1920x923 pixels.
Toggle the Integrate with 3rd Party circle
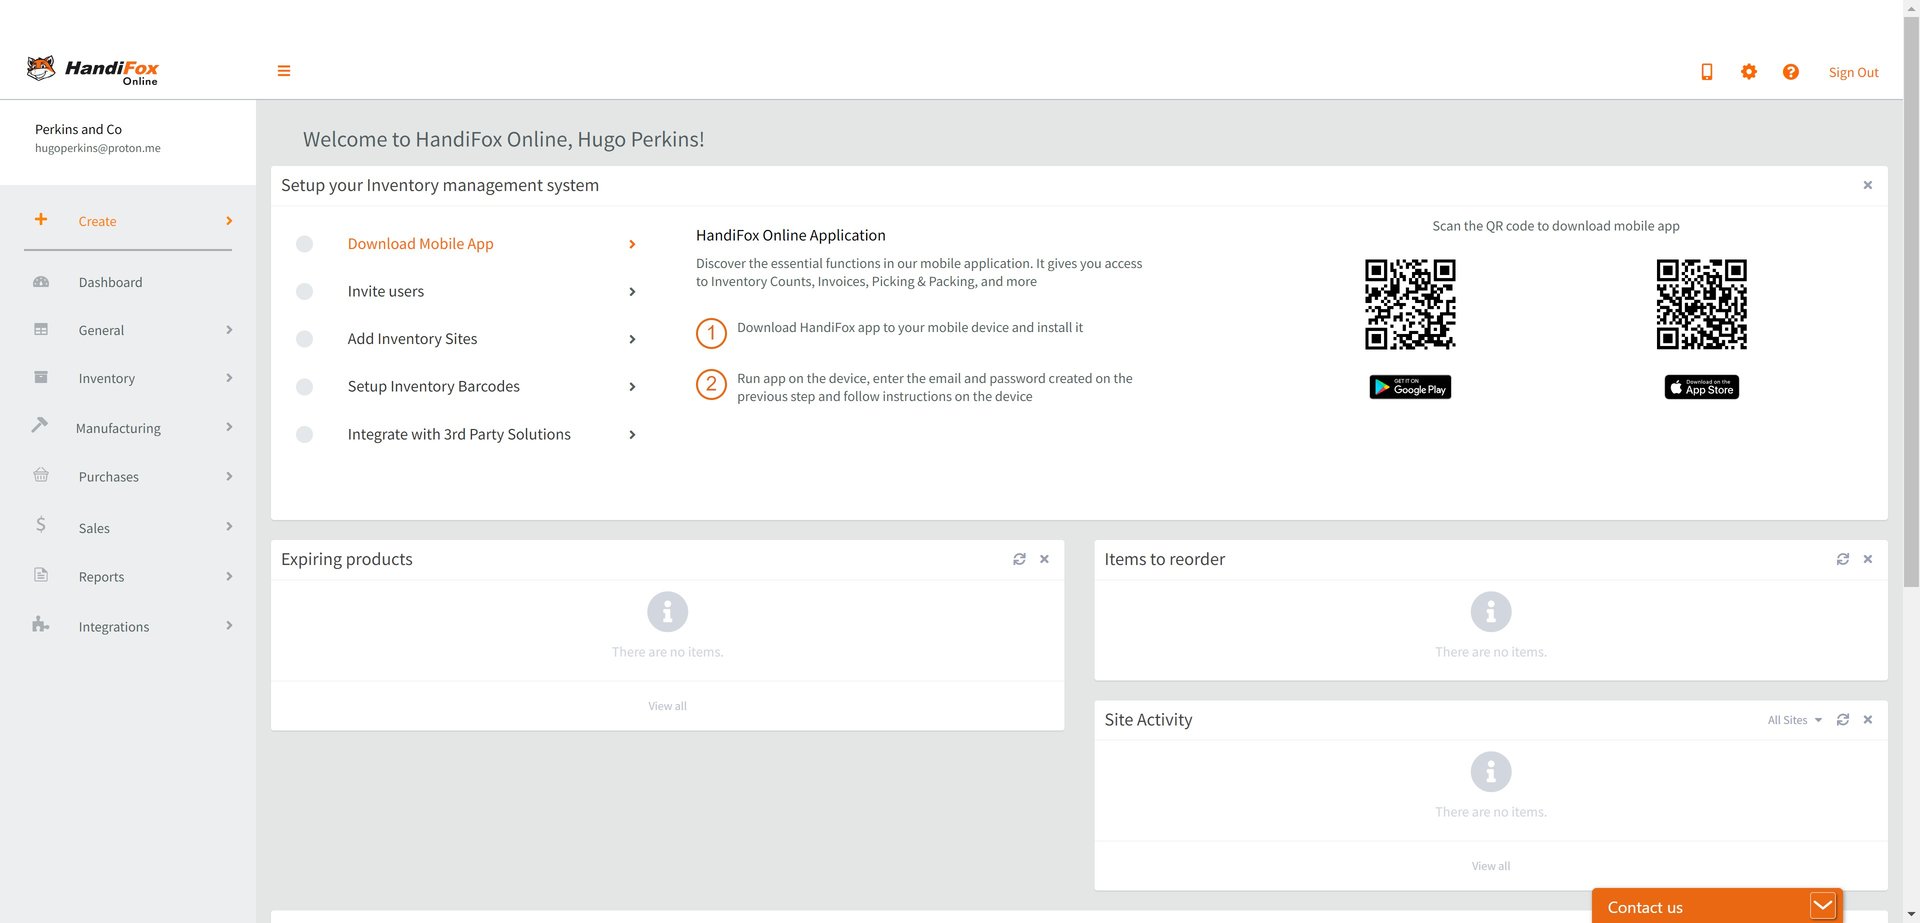tap(305, 435)
